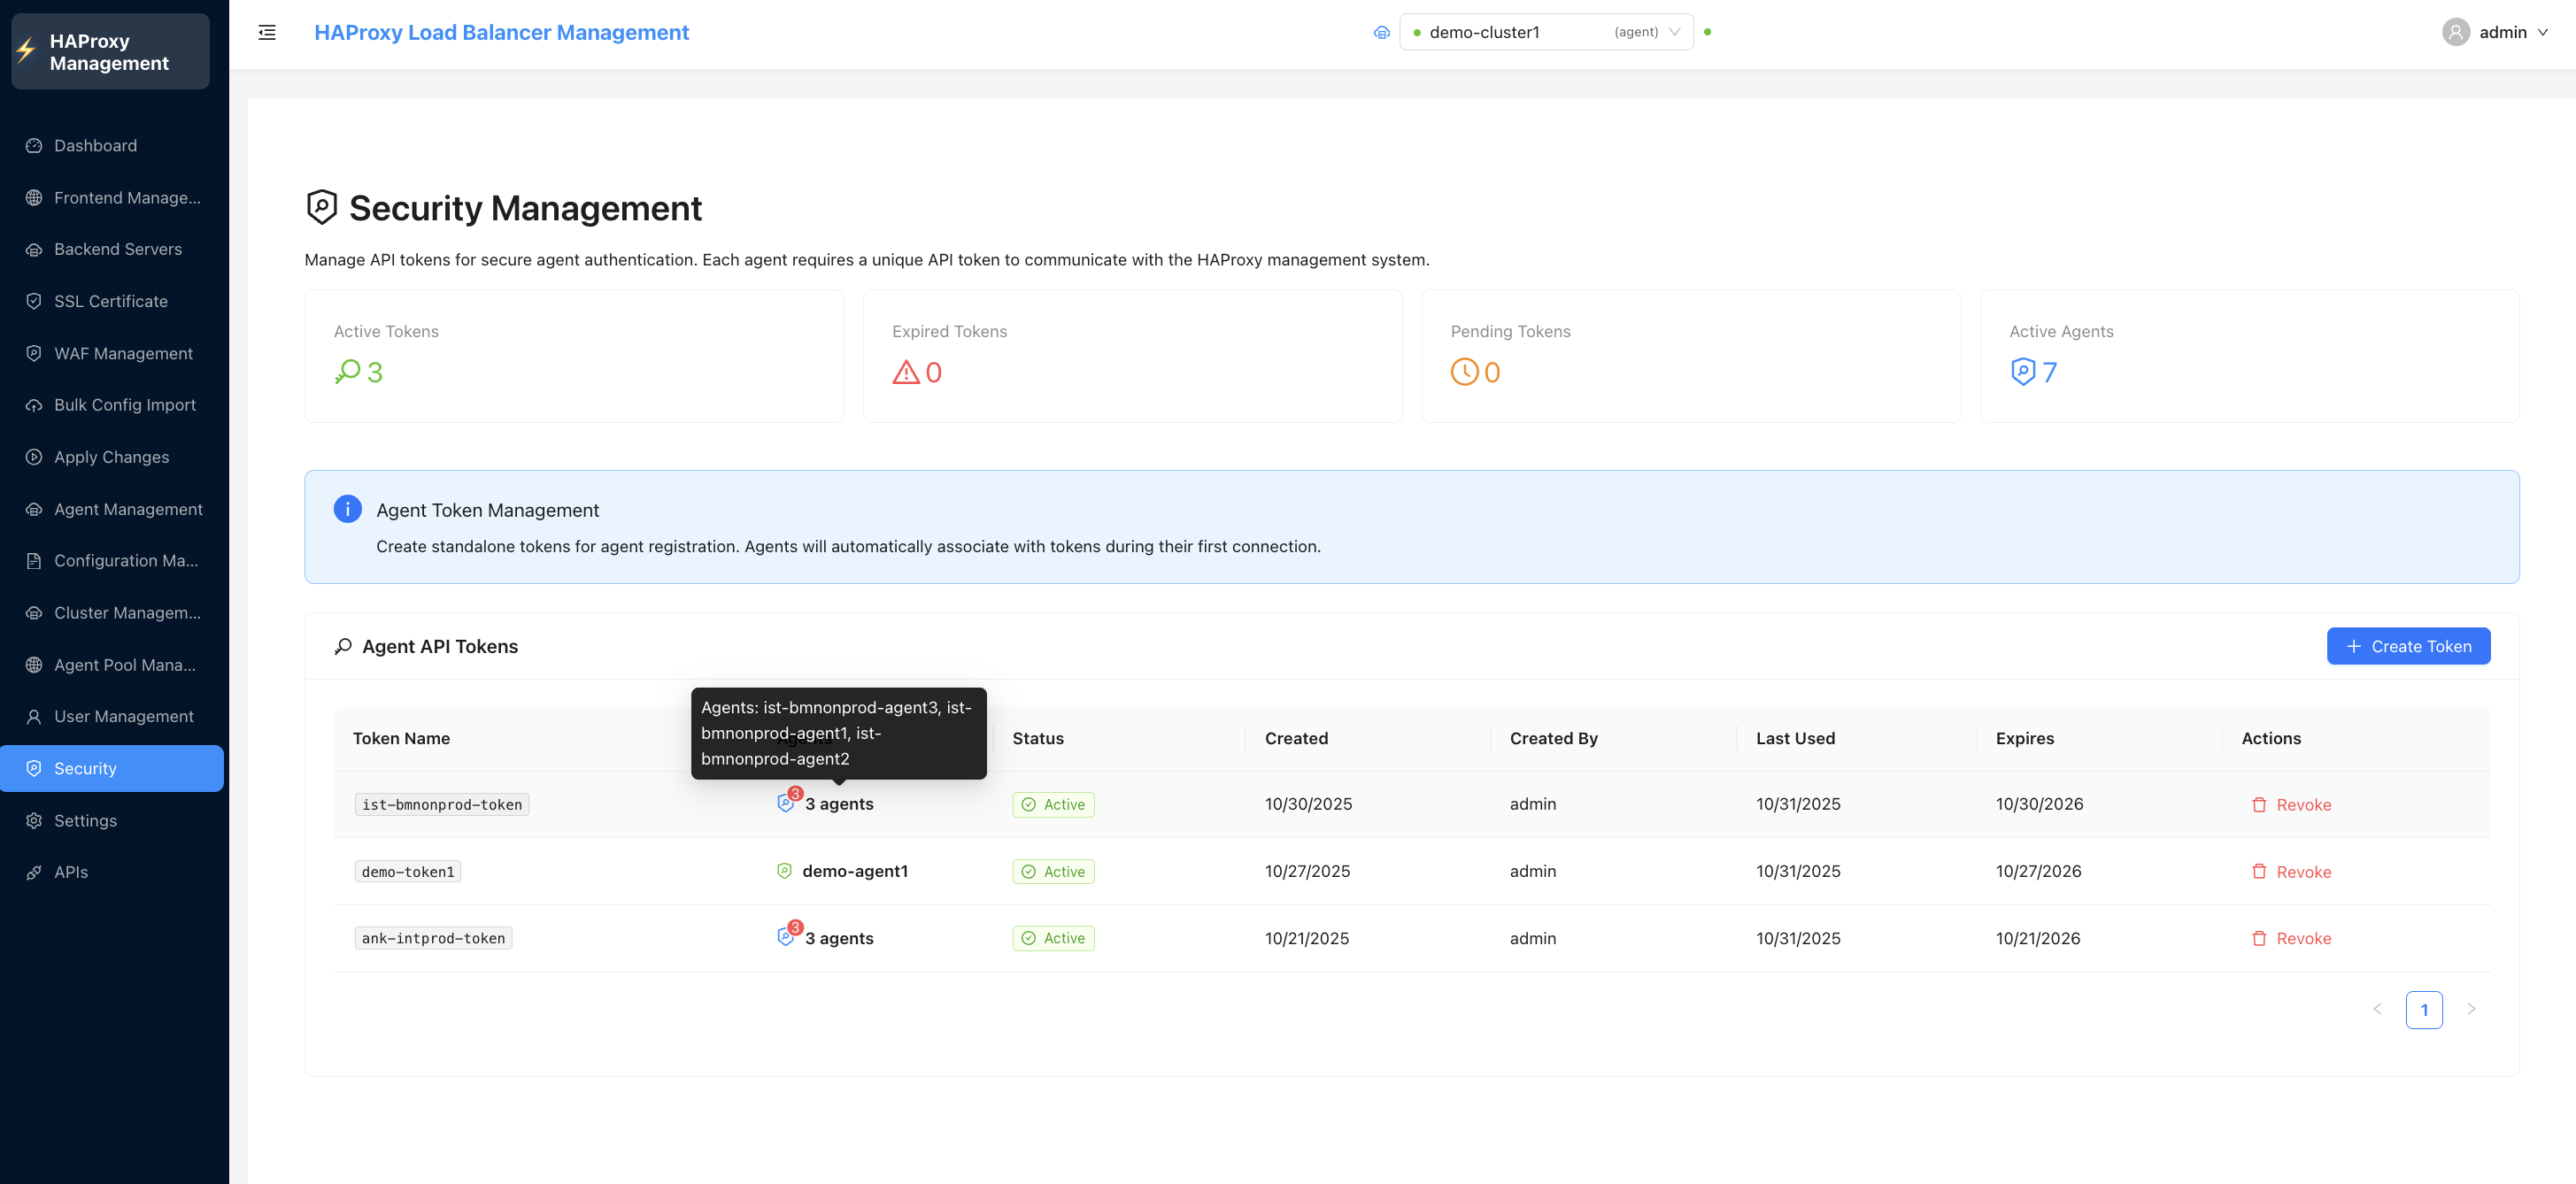Click the previous page arrow
Image resolution: width=2576 pixels, height=1184 pixels.
pos(2377,1009)
